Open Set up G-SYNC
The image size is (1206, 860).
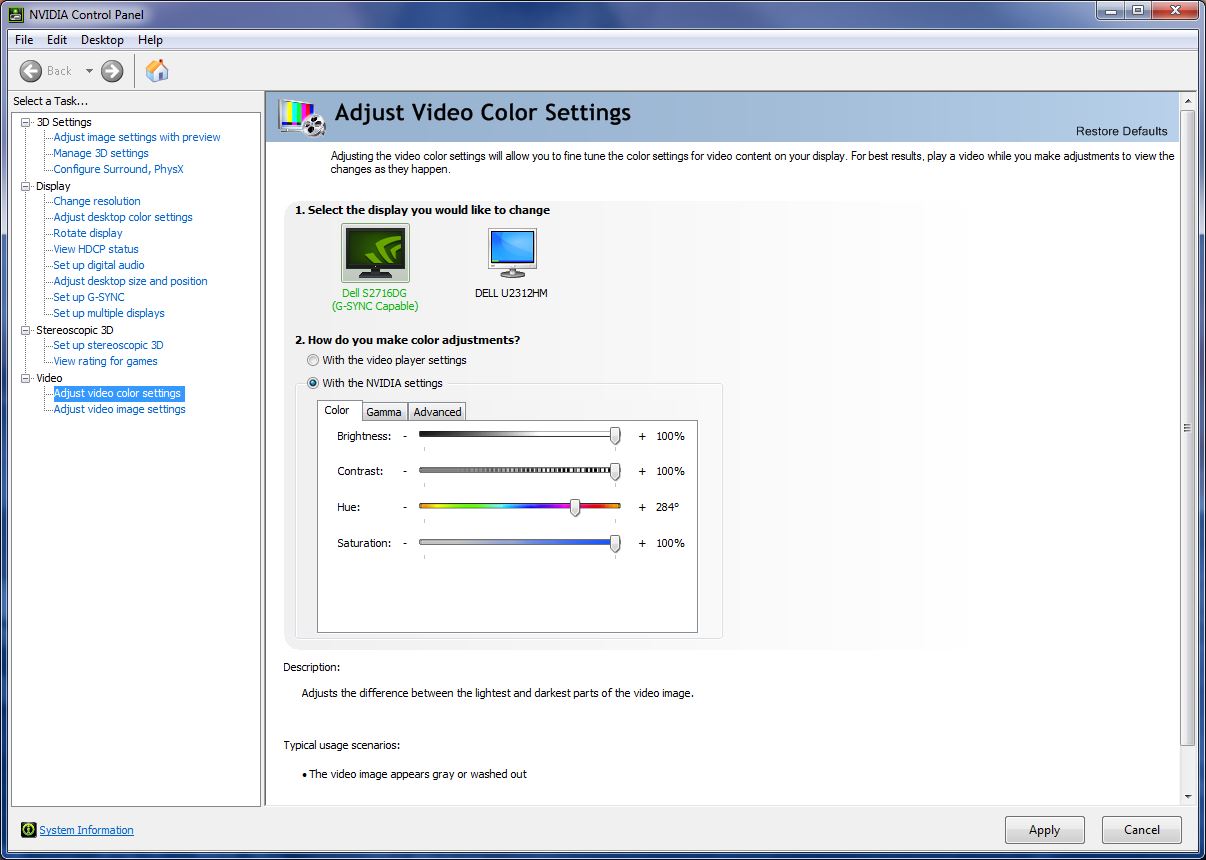tap(89, 297)
